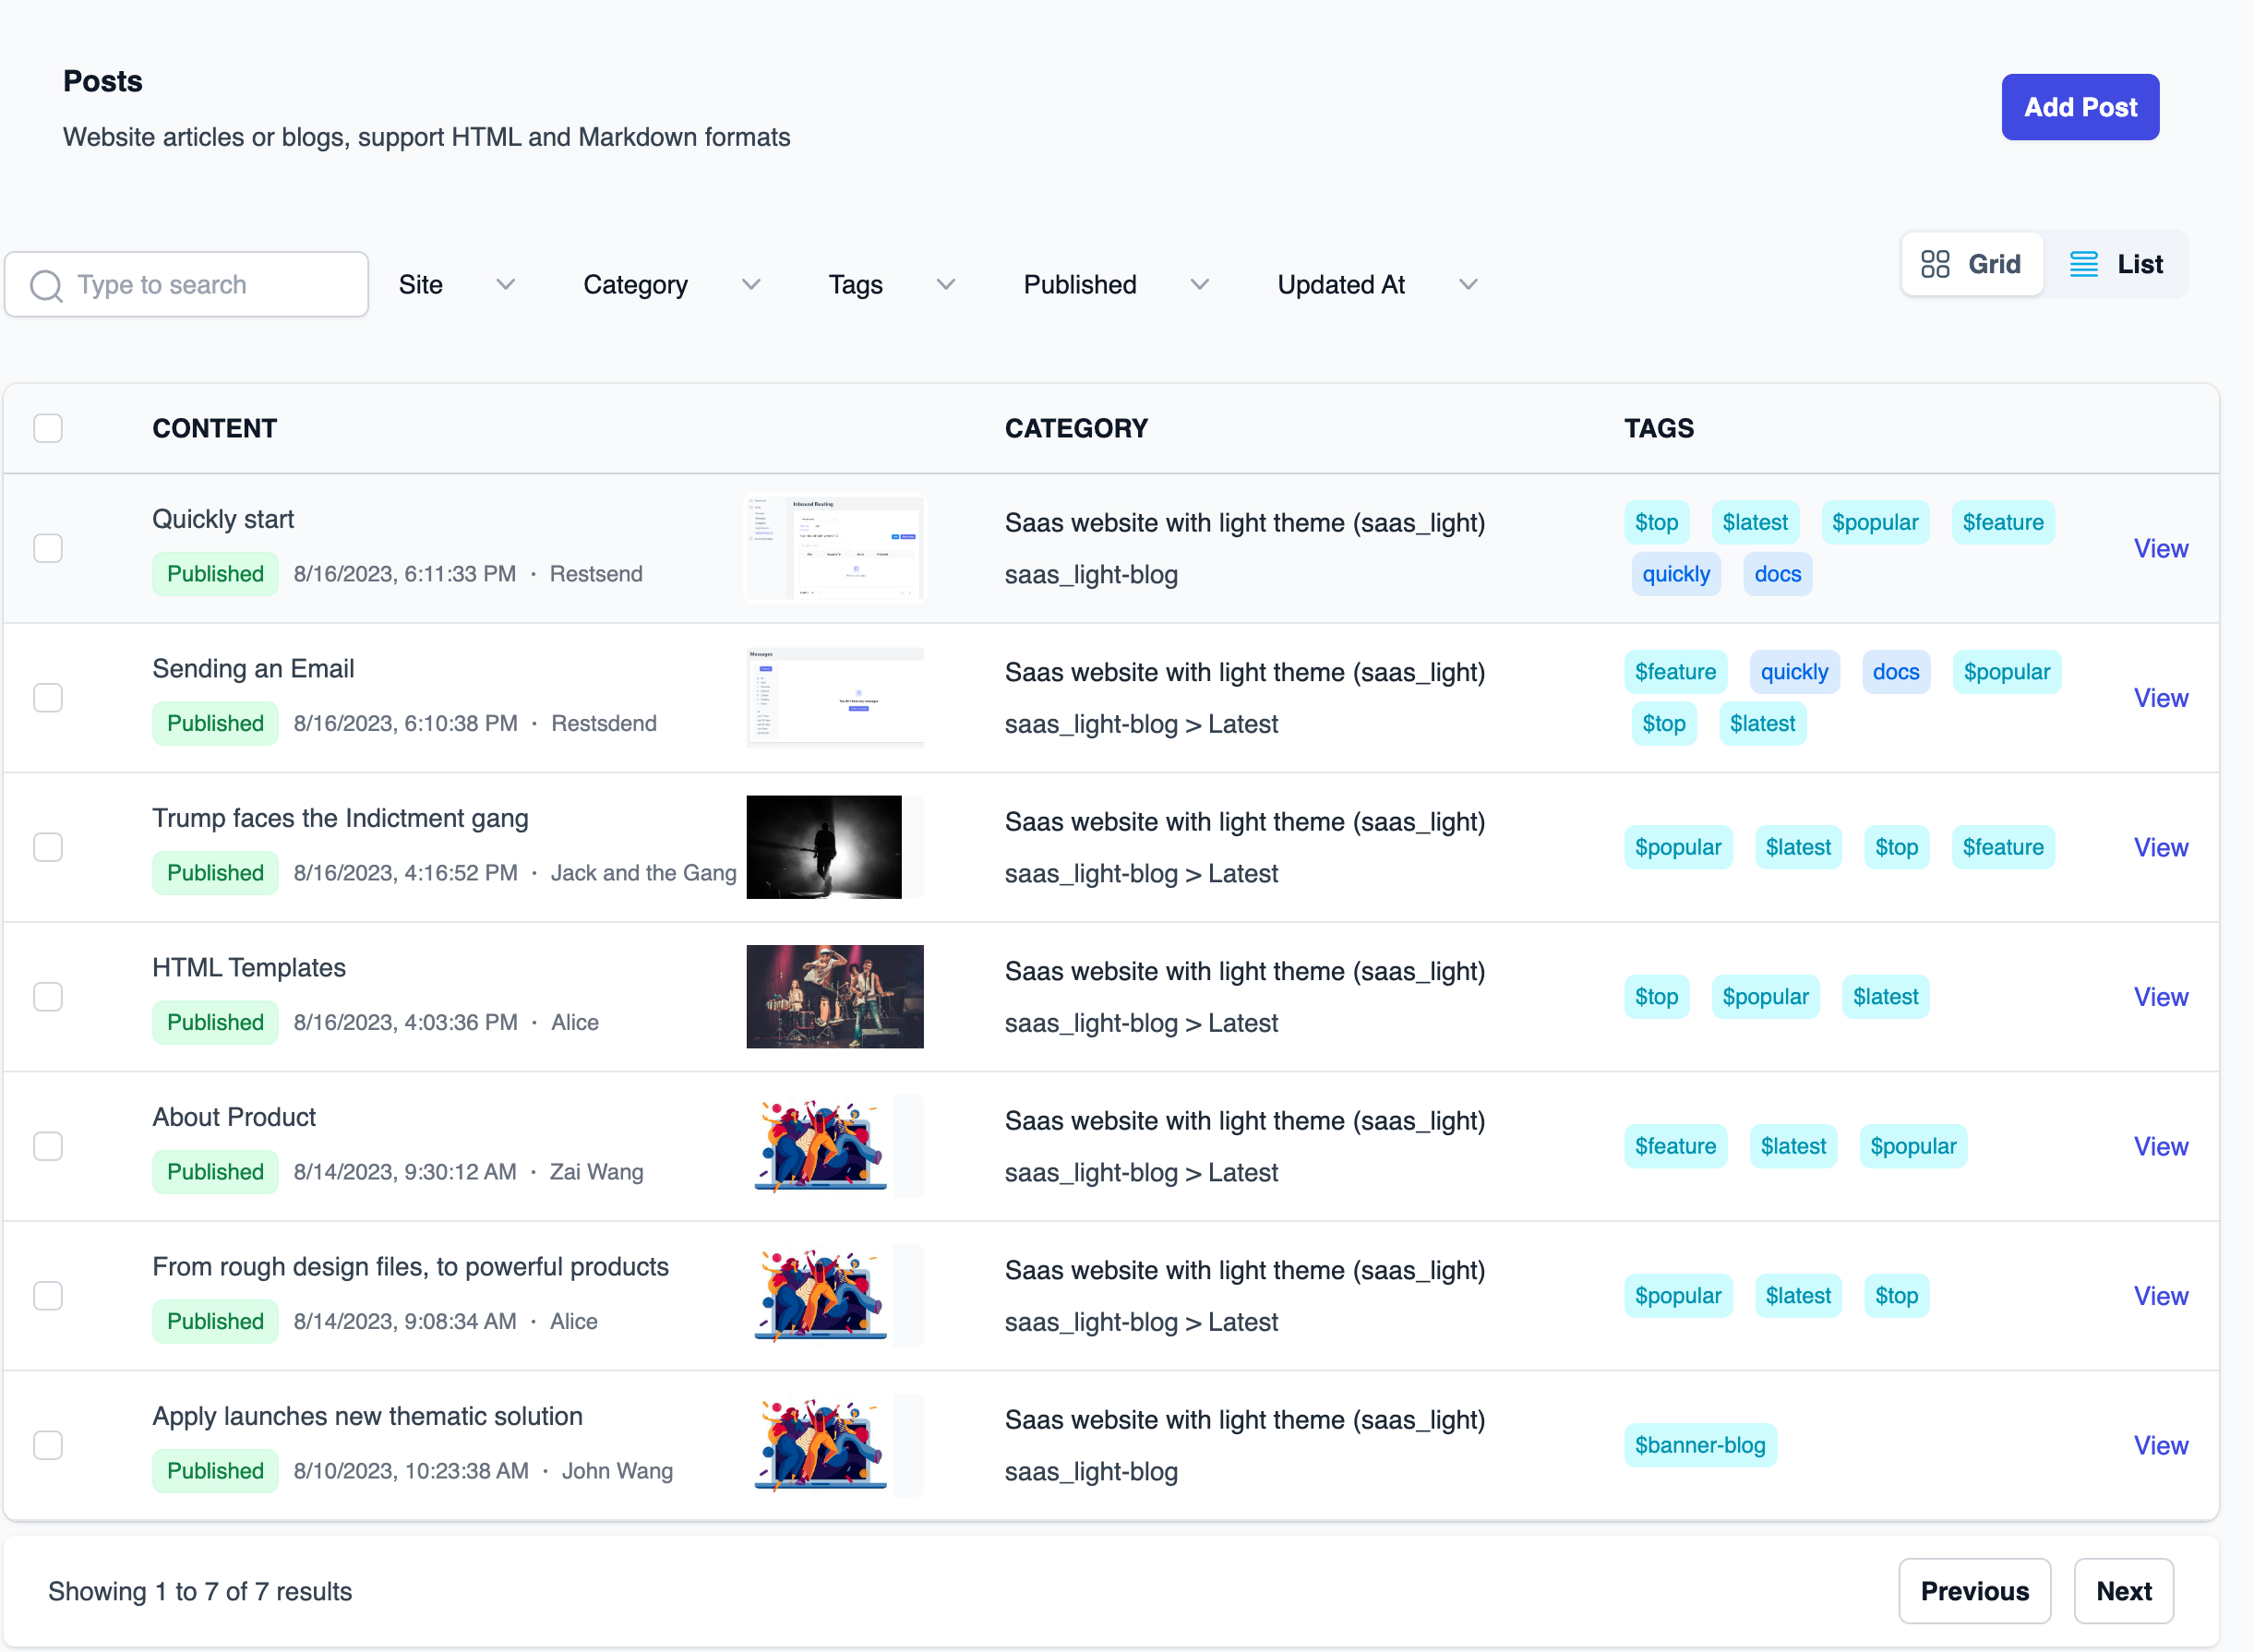The width and height of the screenshot is (2254, 1652).
Task: Click the Add Post button
Action: click(2079, 107)
